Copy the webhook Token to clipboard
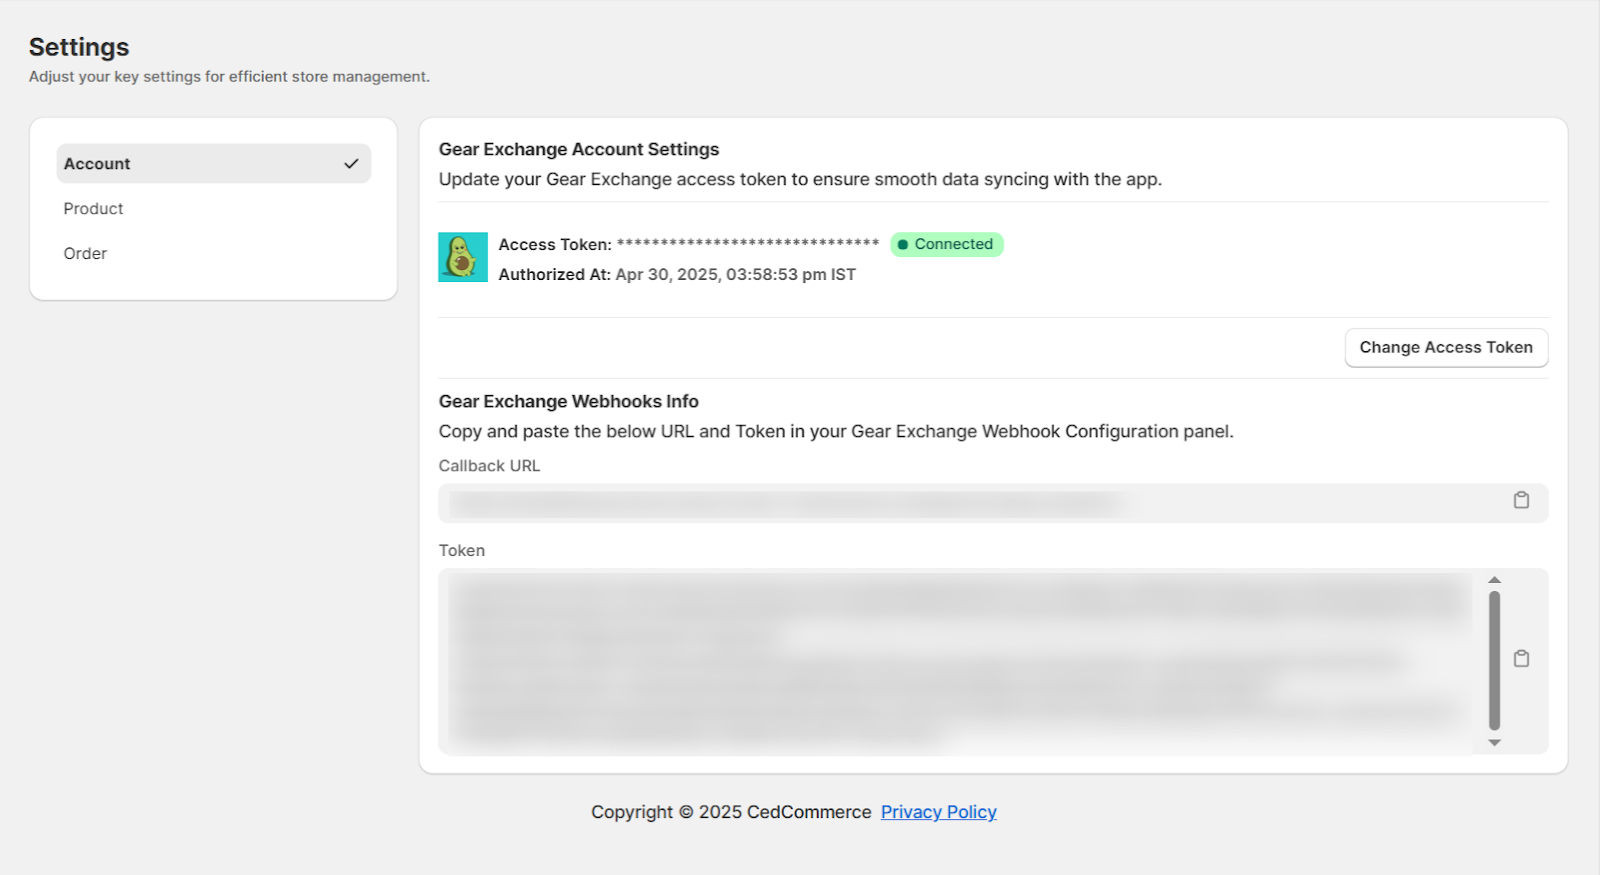This screenshot has width=1600, height=875. coord(1521,659)
